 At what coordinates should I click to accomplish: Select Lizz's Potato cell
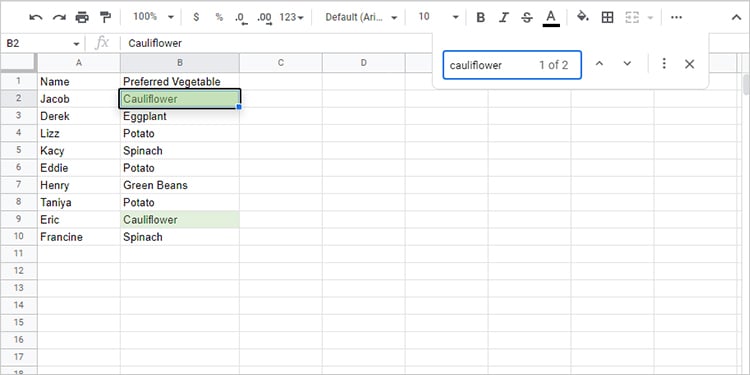(x=180, y=133)
